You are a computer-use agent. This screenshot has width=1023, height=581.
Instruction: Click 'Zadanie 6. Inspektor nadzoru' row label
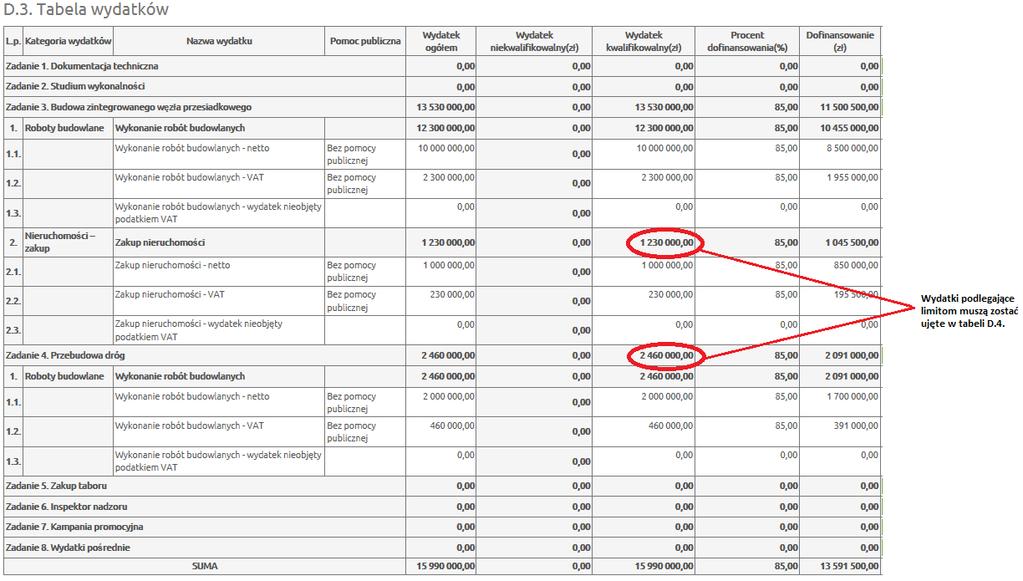(x=67, y=507)
